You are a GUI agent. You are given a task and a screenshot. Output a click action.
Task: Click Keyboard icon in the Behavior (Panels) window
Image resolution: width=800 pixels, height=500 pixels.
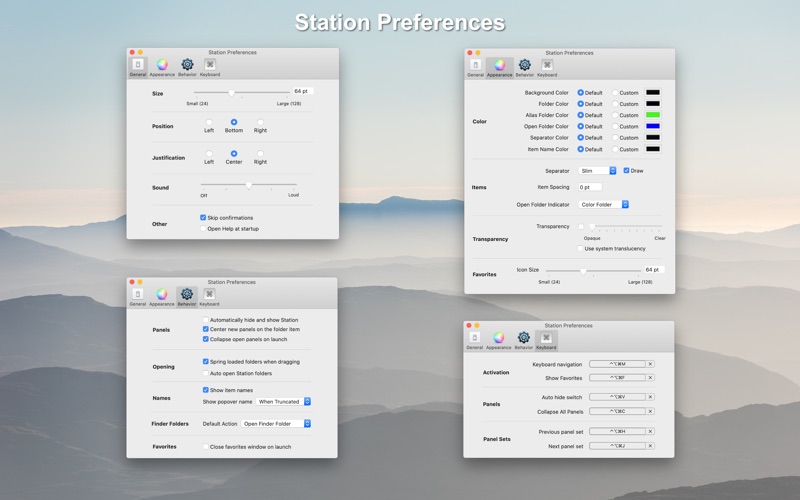(x=209, y=294)
